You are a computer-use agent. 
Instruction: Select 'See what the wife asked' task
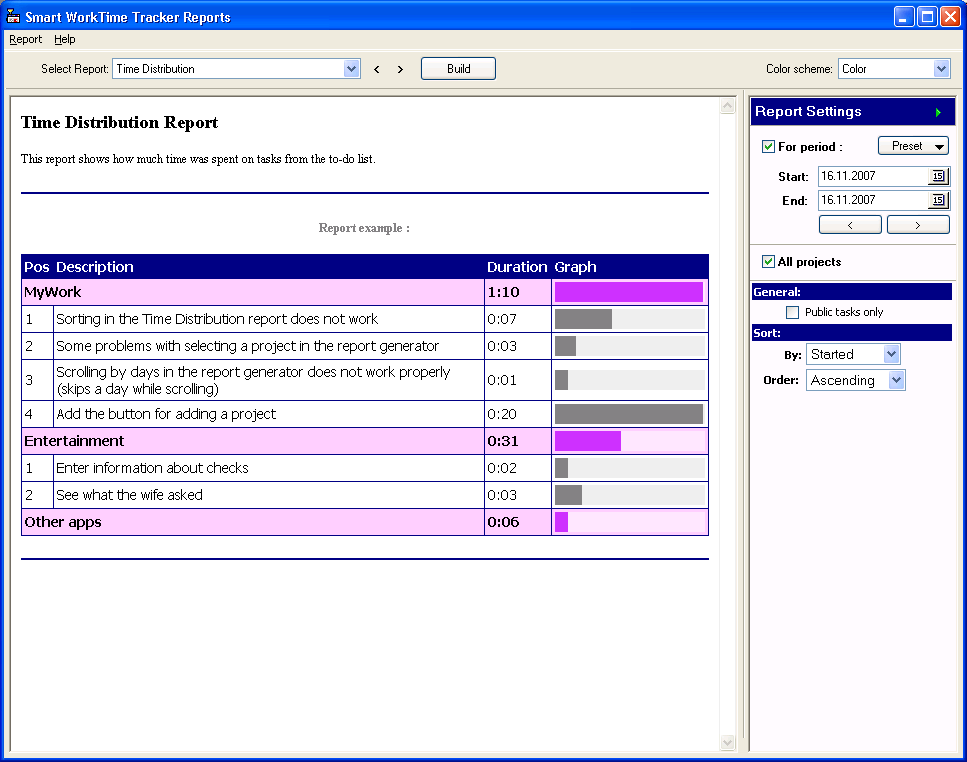point(130,495)
